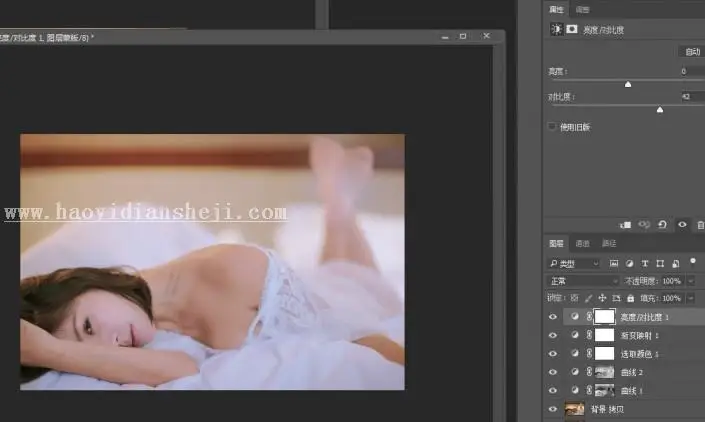Click adjustment icon of 渐变映射 1 layer

click(x=575, y=335)
